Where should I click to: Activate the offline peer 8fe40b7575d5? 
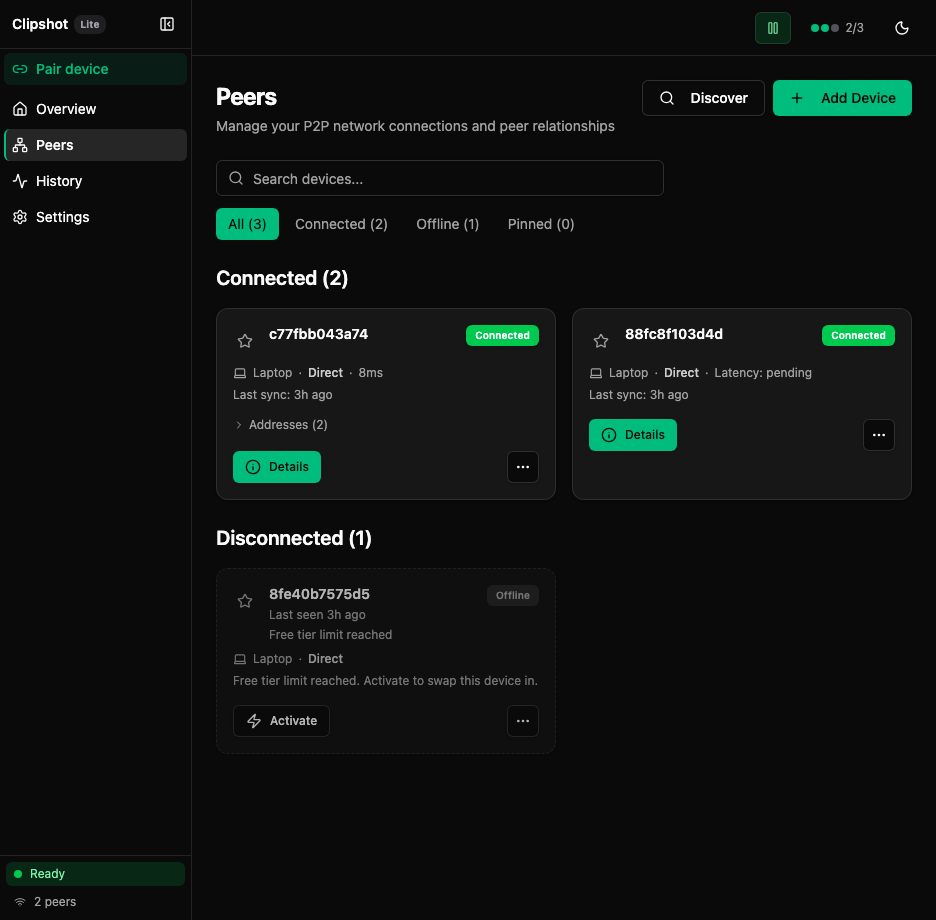[x=281, y=720]
